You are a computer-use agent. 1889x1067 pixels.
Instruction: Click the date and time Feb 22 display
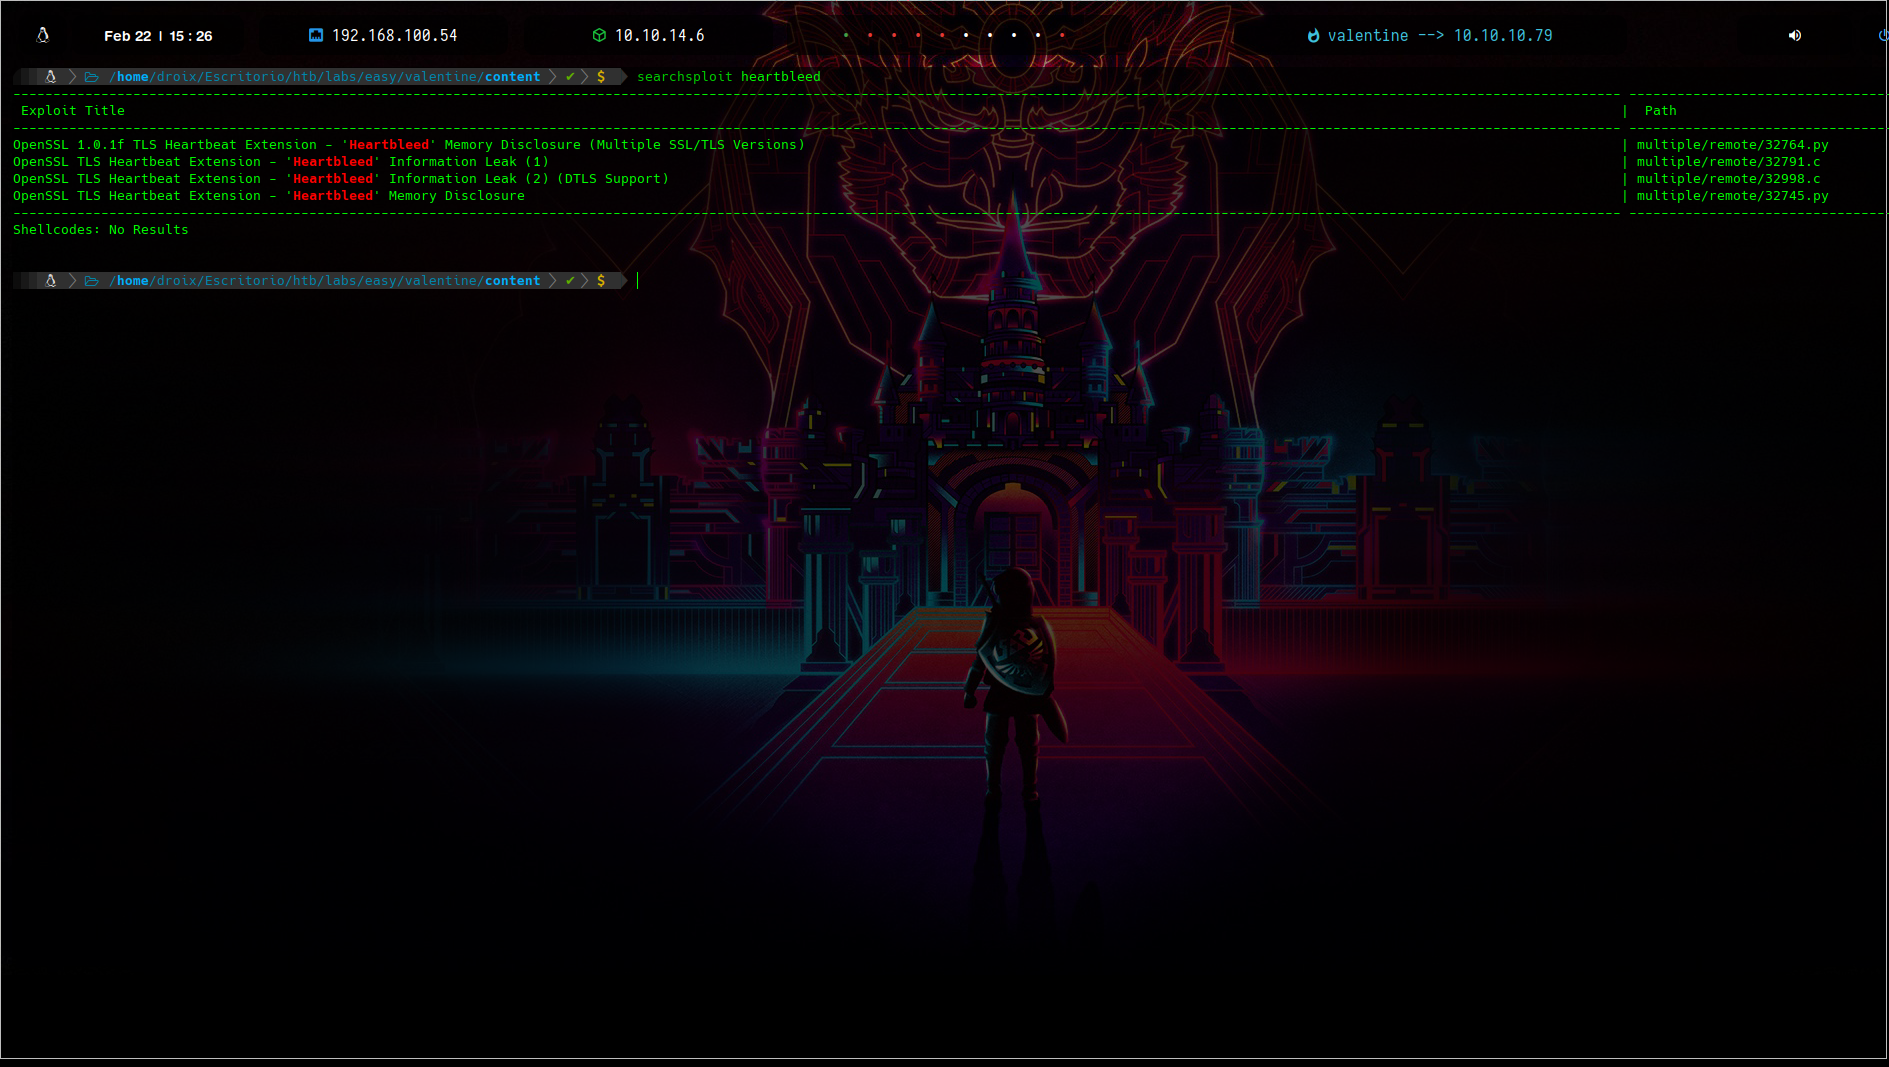pos(158,36)
